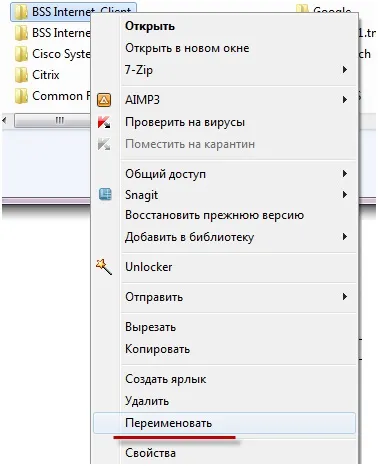Click the Unlocker magic wand icon
This screenshot has height=466, width=378.
[x=104, y=267]
